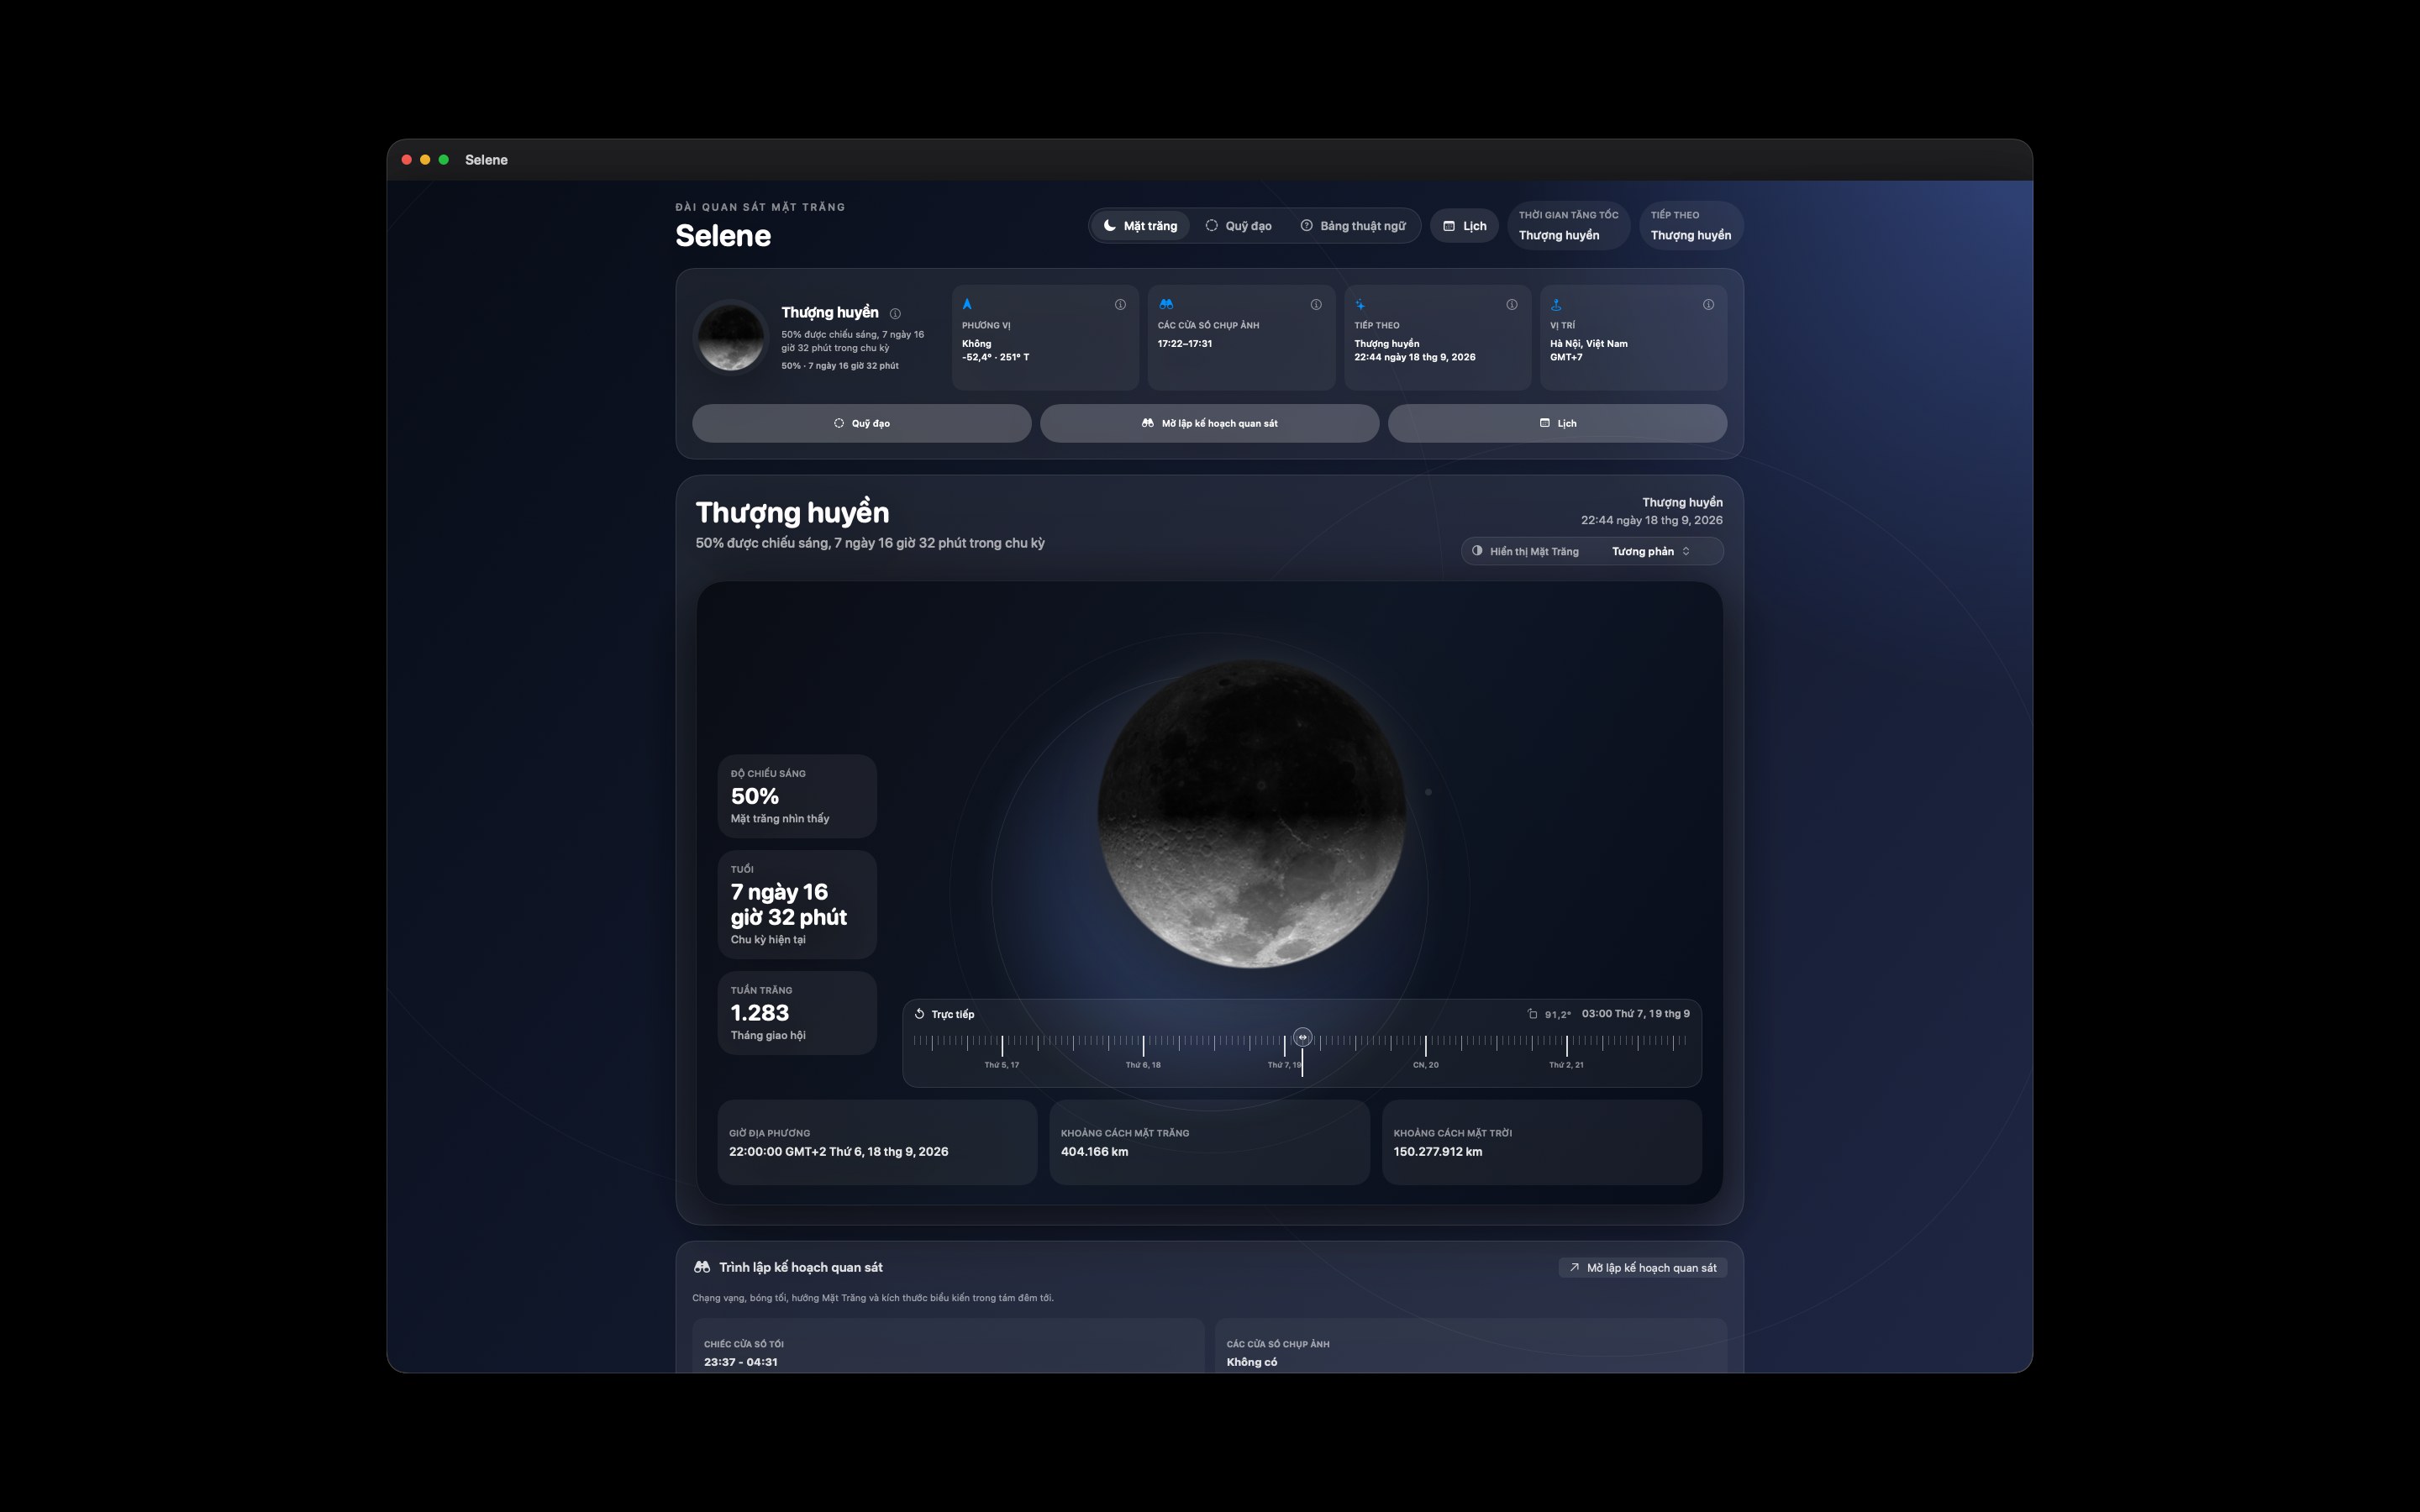2420x1512 pixels.
Task: Open the Tương phản display dropdown
Action: 1651,551
